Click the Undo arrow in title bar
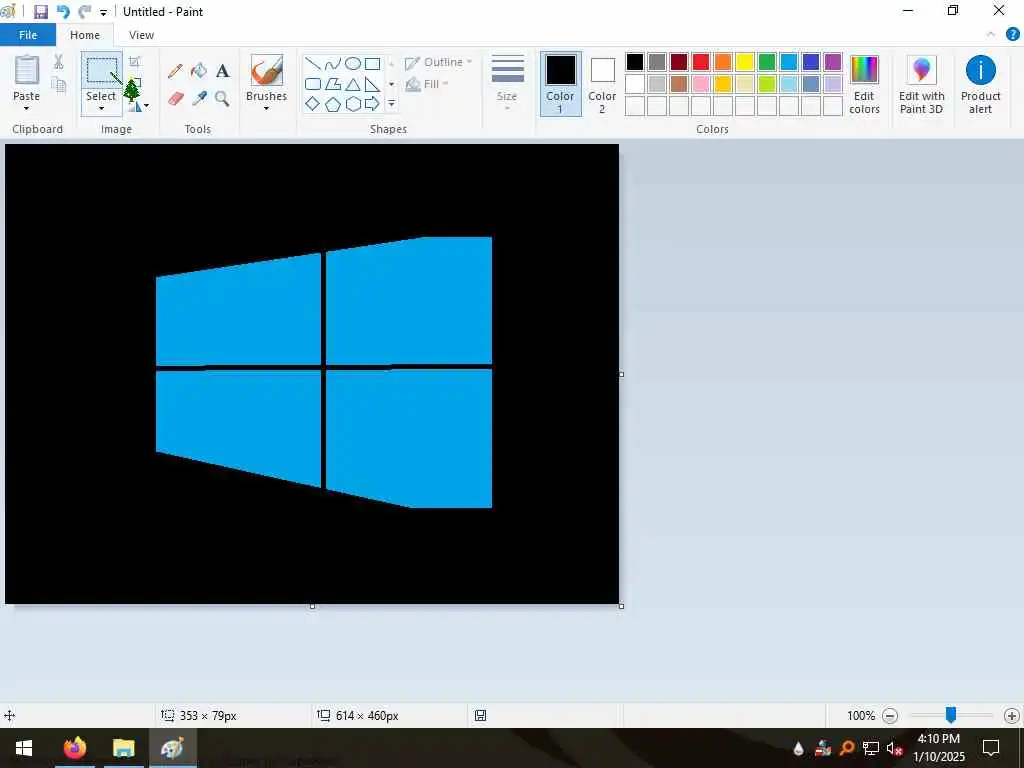Viewport: 1024px width, 768px height. [63, 12]
